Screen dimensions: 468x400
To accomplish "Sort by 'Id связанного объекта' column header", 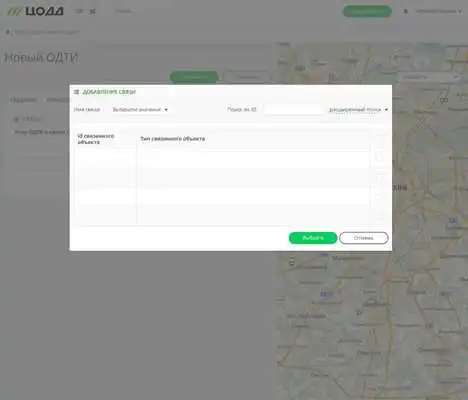I will tap(96, 139).
